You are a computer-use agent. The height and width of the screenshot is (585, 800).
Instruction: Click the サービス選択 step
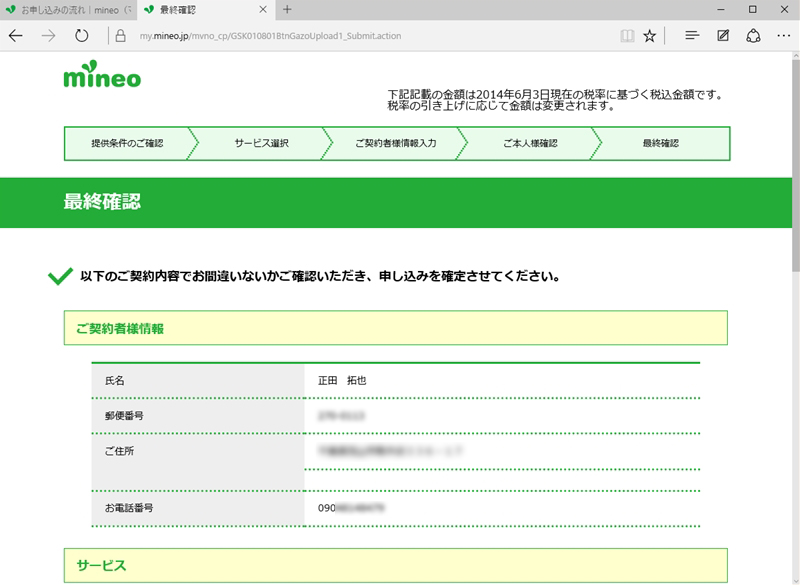coord(261,143)
